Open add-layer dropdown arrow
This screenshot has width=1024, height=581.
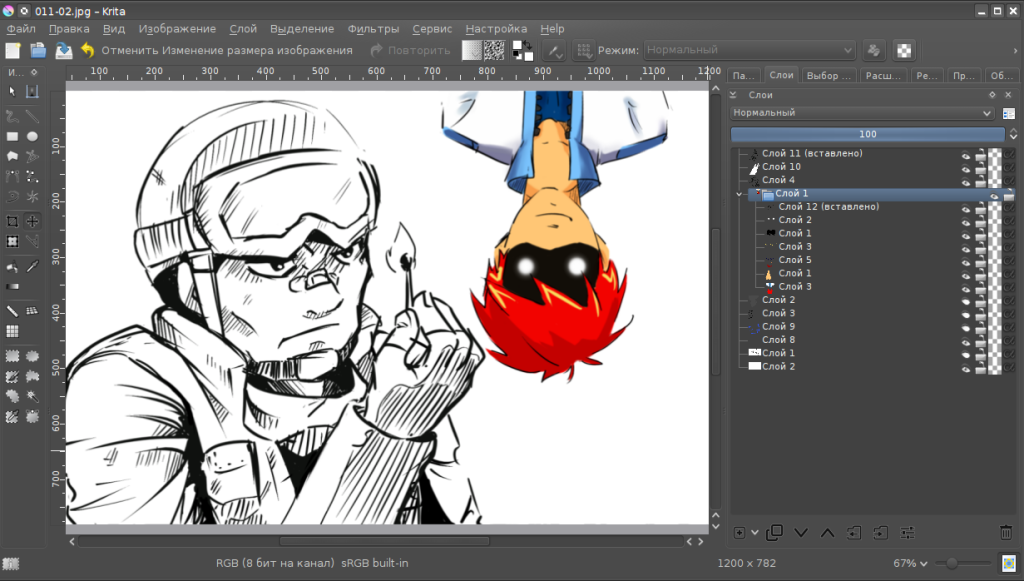click(x=755, y=533)
